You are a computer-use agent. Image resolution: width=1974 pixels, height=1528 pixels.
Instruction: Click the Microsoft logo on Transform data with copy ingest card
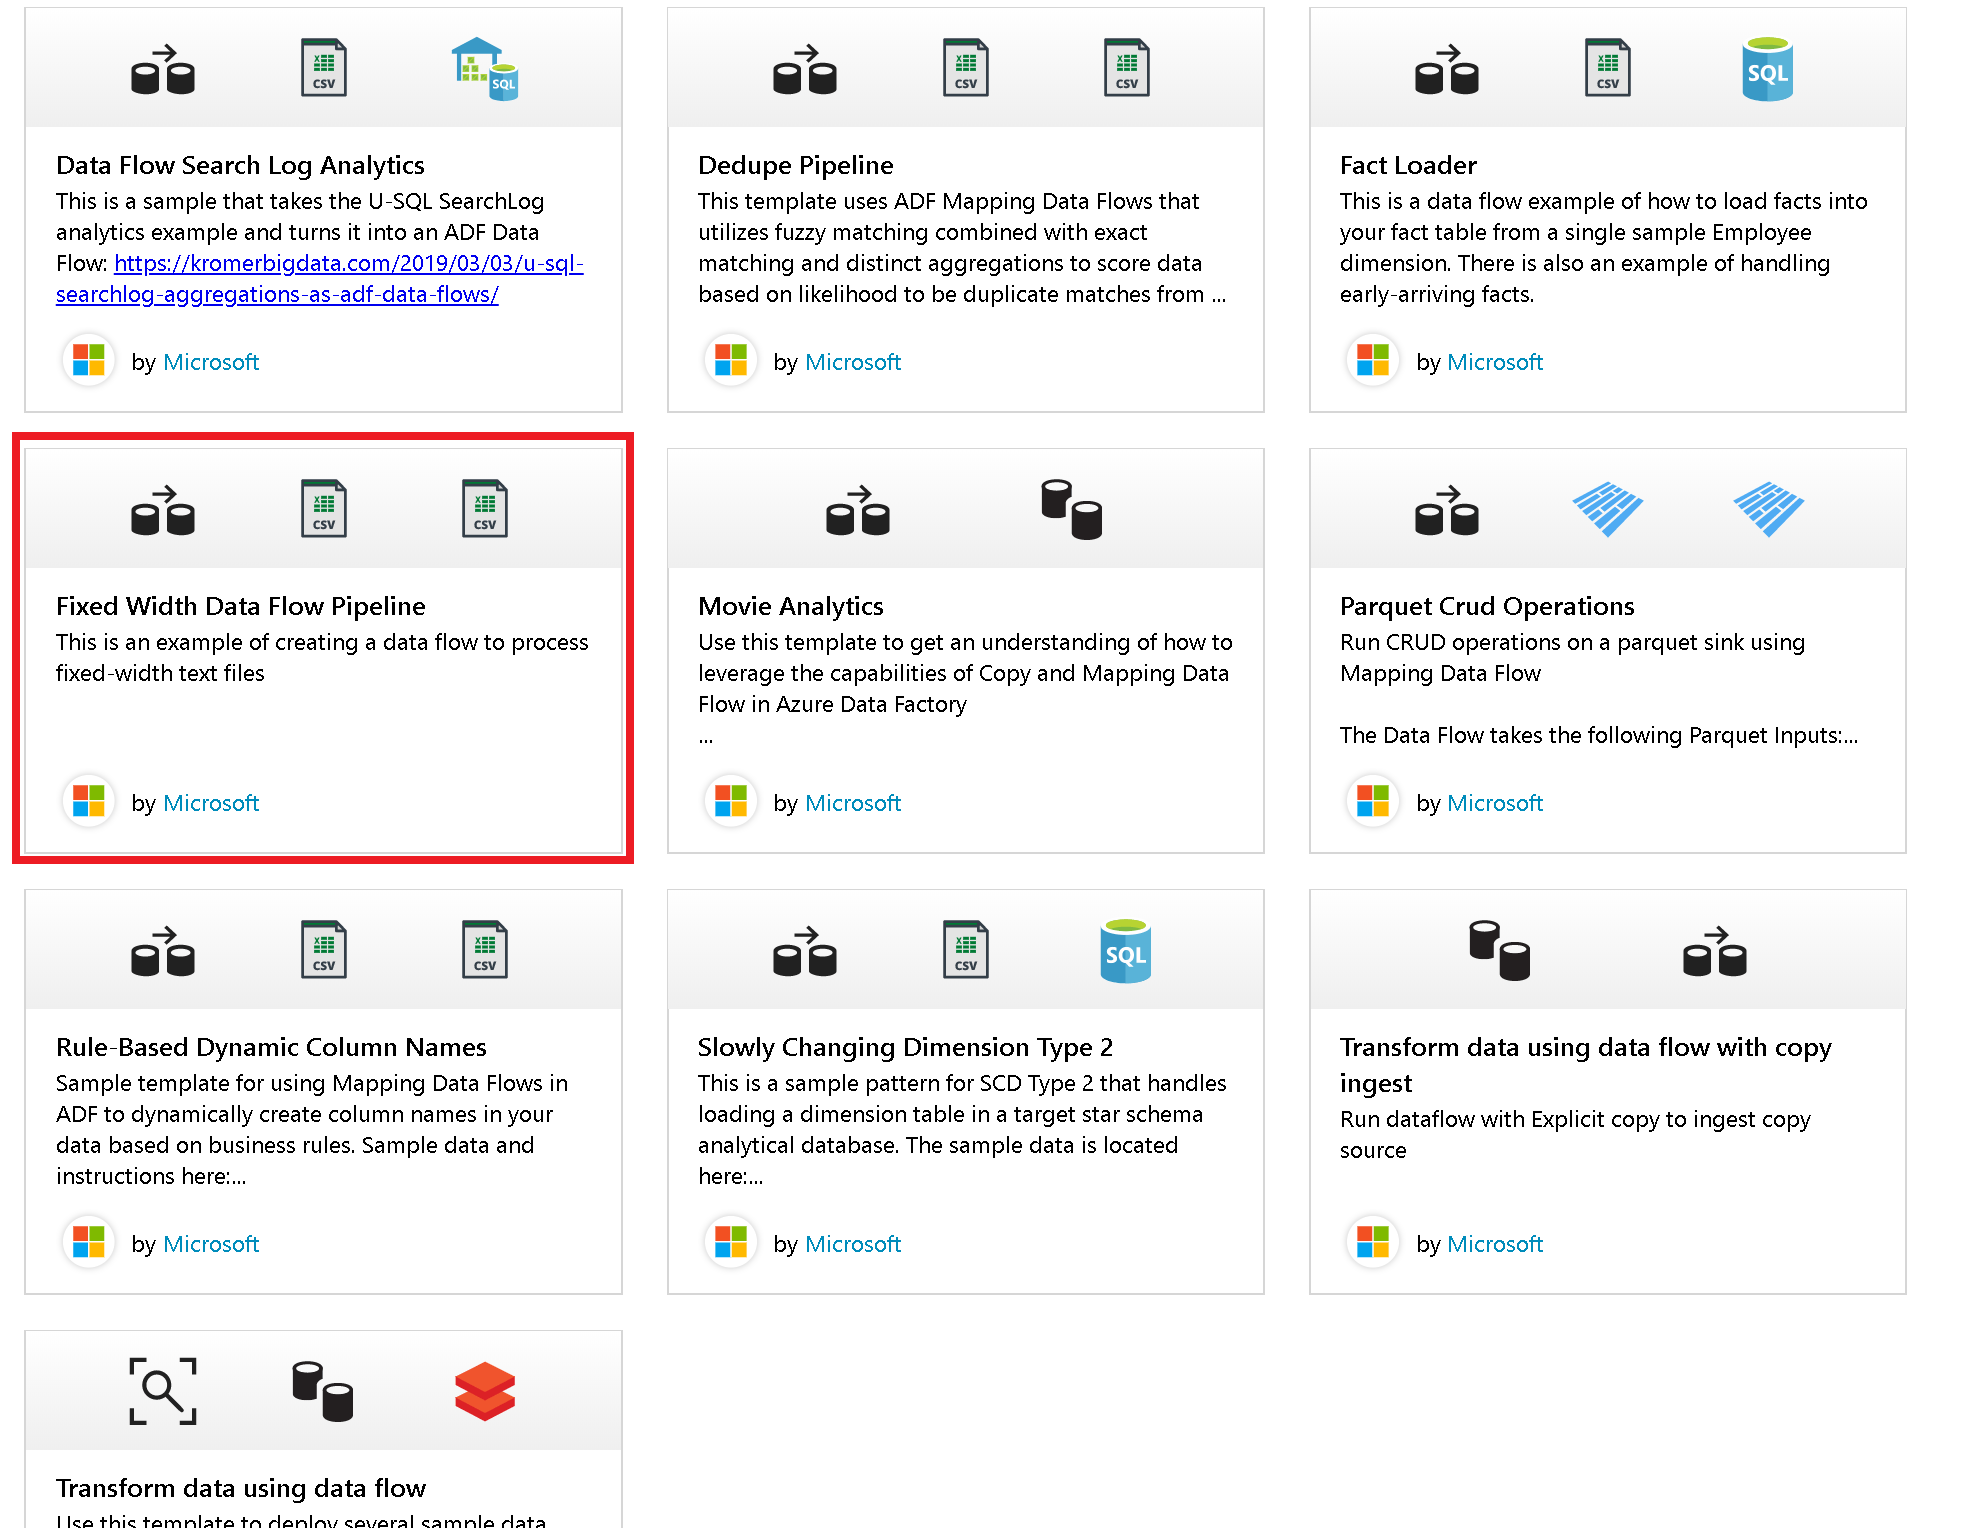tap(1373, 1242)
